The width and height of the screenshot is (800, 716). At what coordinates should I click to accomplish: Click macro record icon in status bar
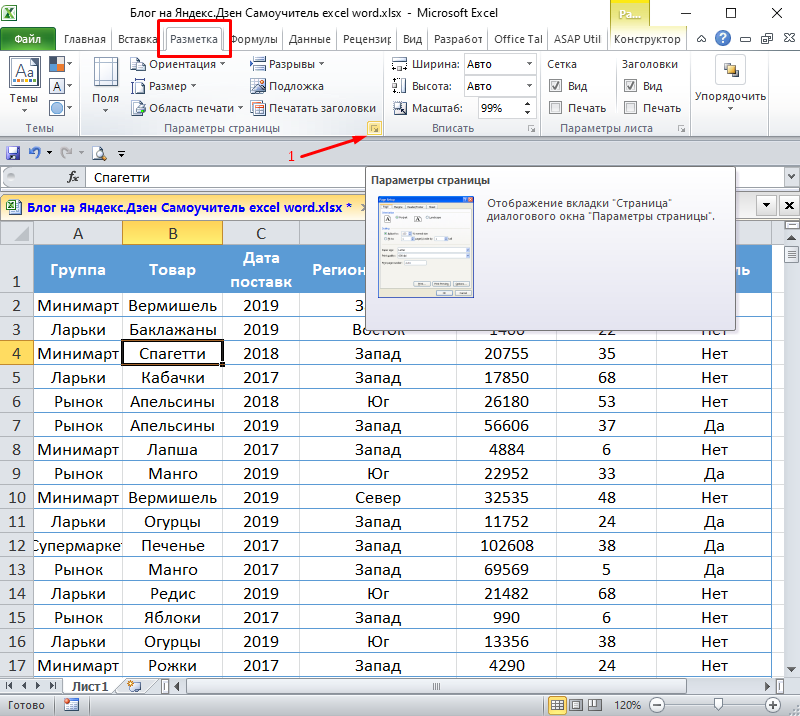click(x=71, y=705)
